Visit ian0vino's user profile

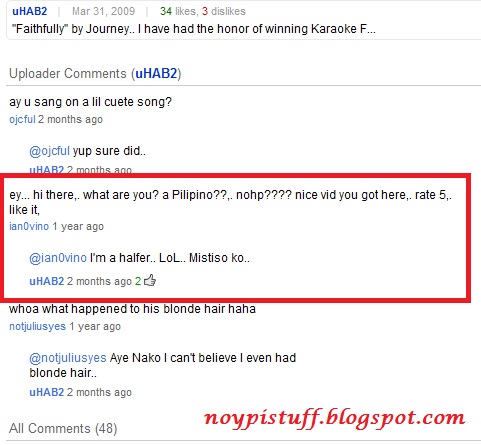29,226
